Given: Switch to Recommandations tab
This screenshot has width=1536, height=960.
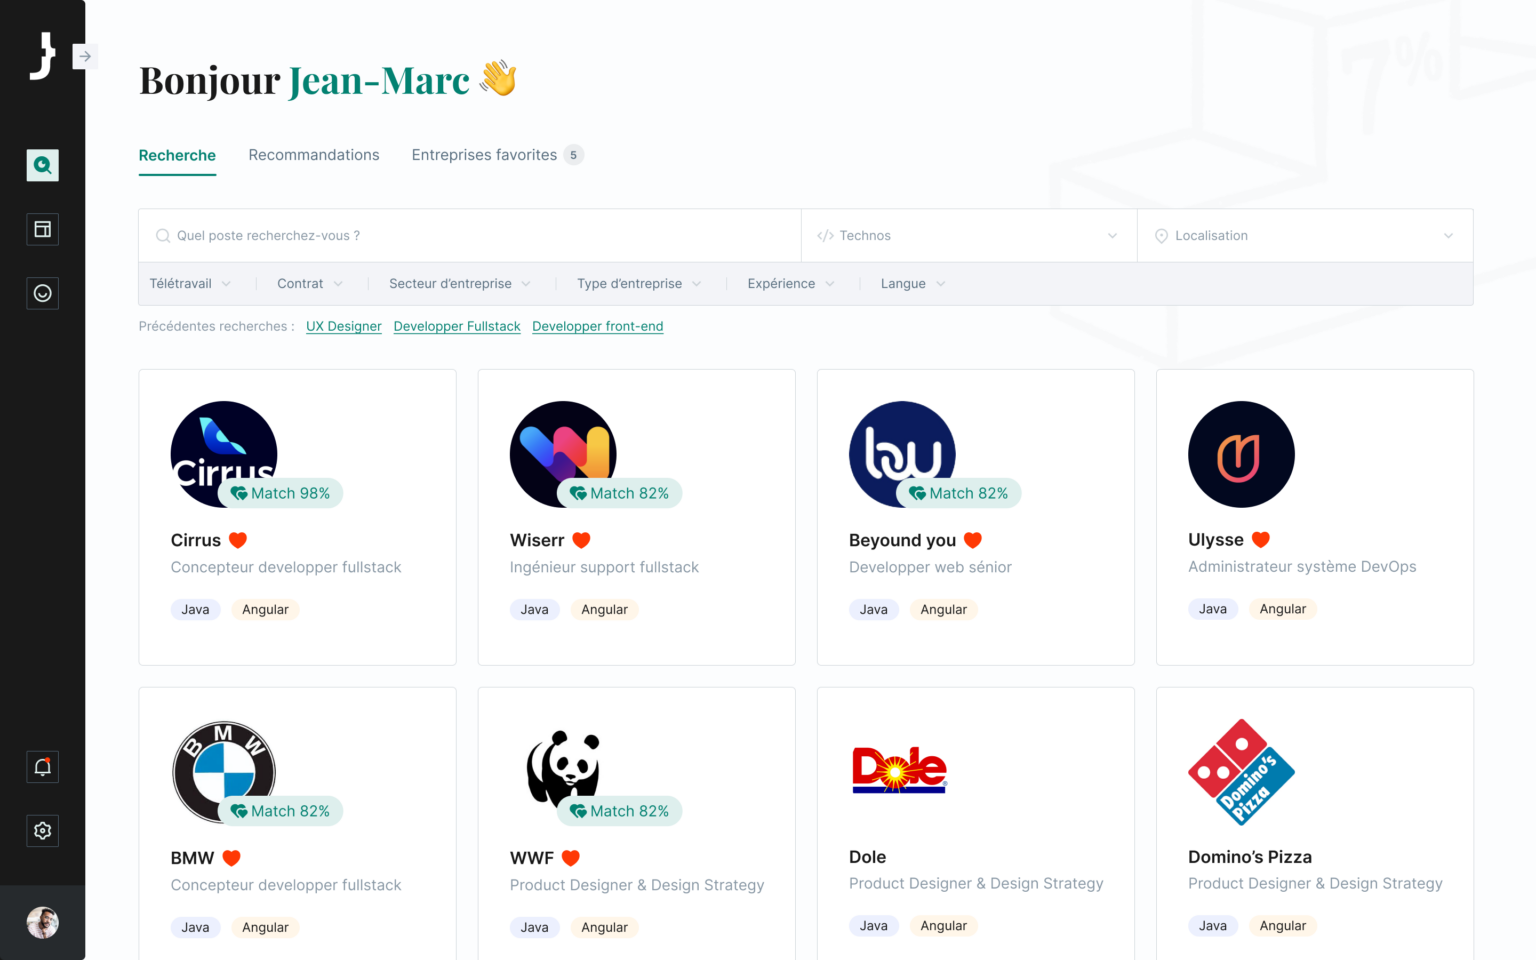Looking at the screenshot, I should click(314, 155).
